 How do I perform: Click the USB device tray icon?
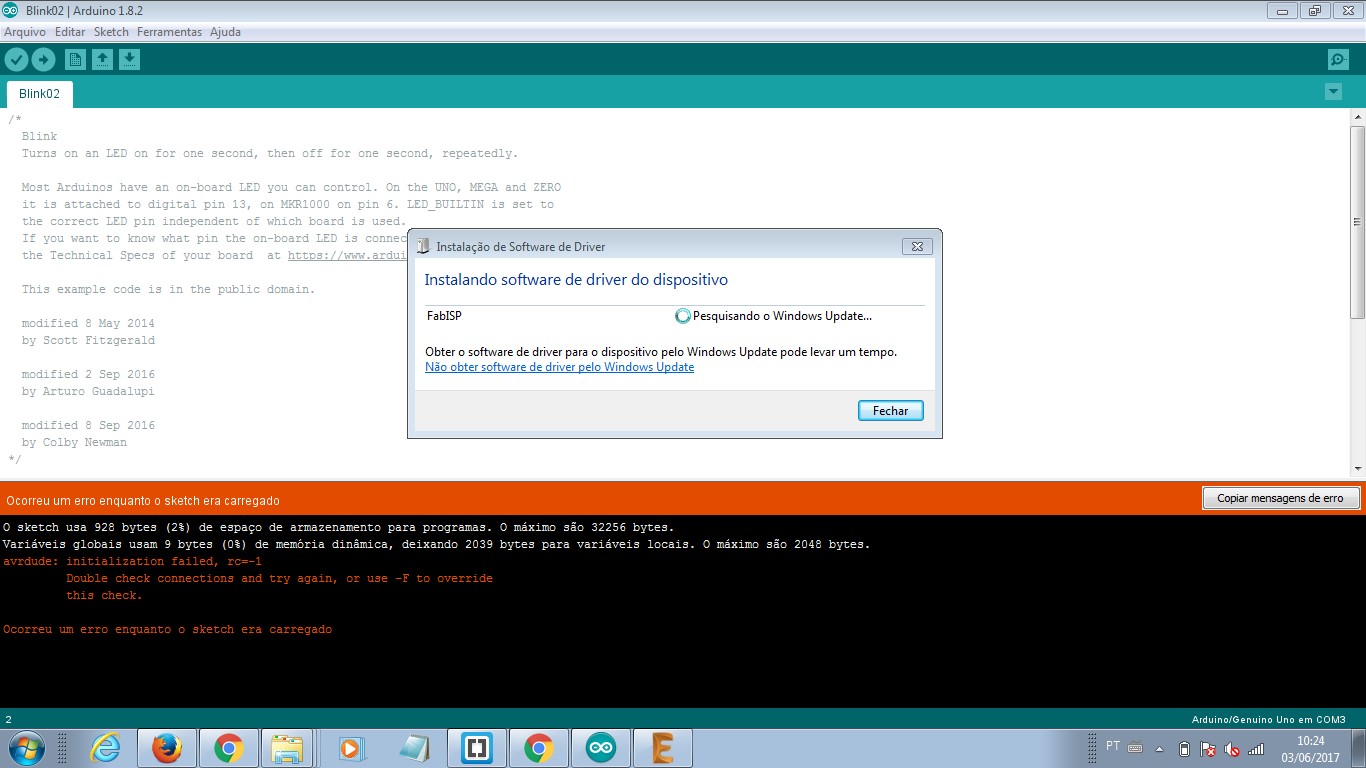pos(1184,748)
